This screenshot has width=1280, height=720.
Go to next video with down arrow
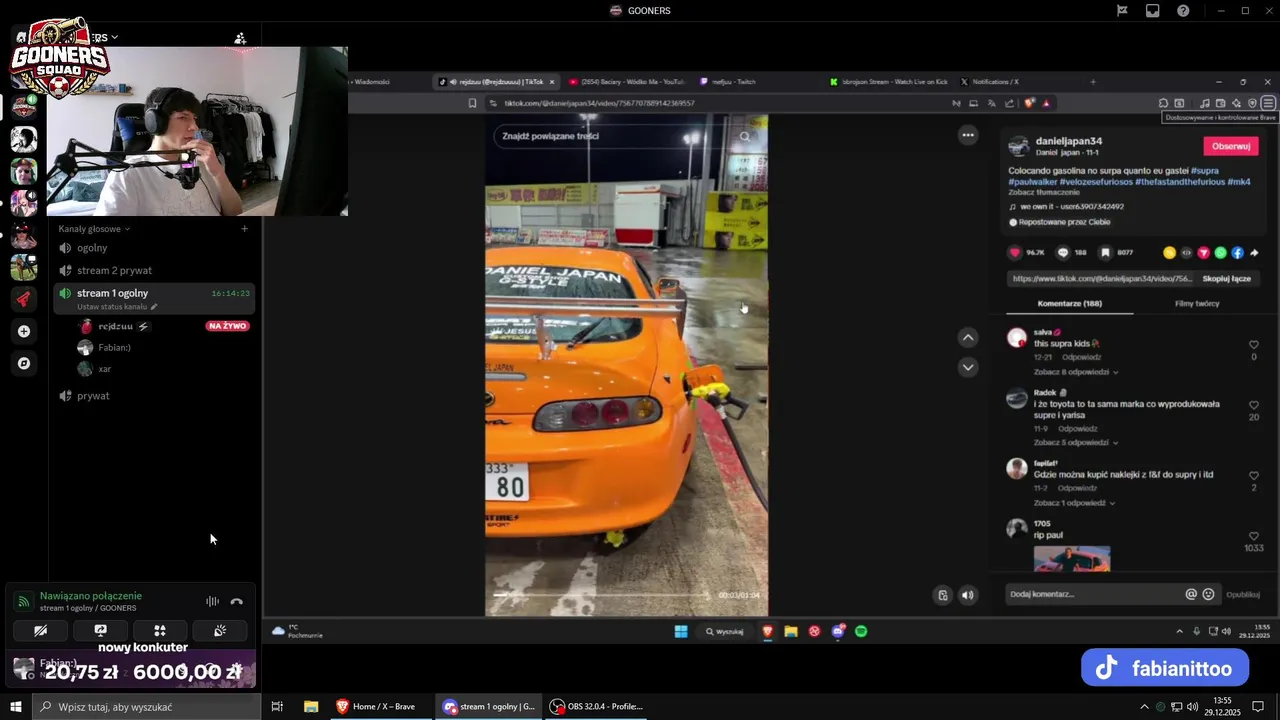click(967, 367)
